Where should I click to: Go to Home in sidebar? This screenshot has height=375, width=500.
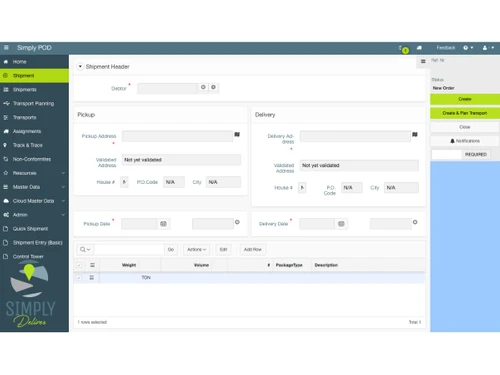(34, 62)
